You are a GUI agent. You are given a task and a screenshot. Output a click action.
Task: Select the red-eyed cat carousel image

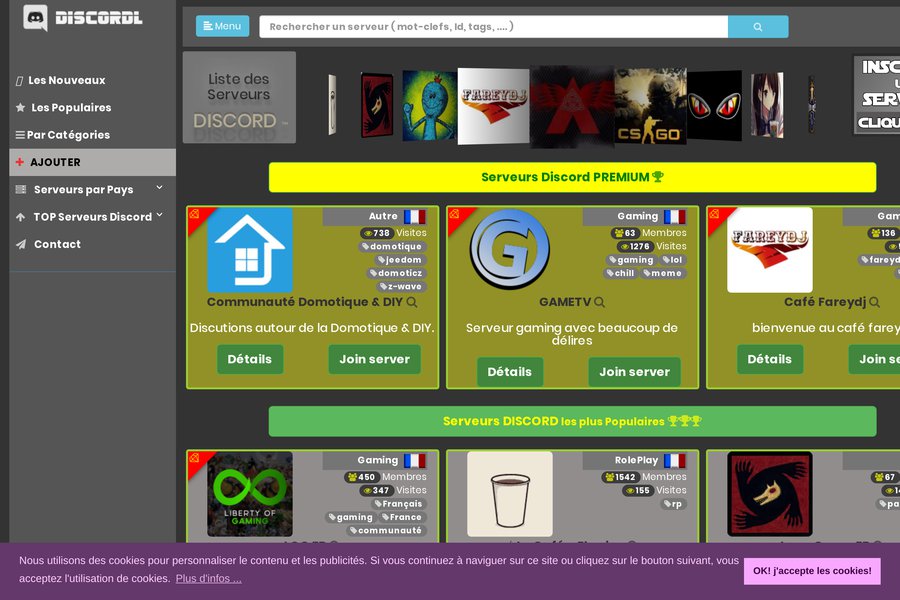(x=714, y=106)
